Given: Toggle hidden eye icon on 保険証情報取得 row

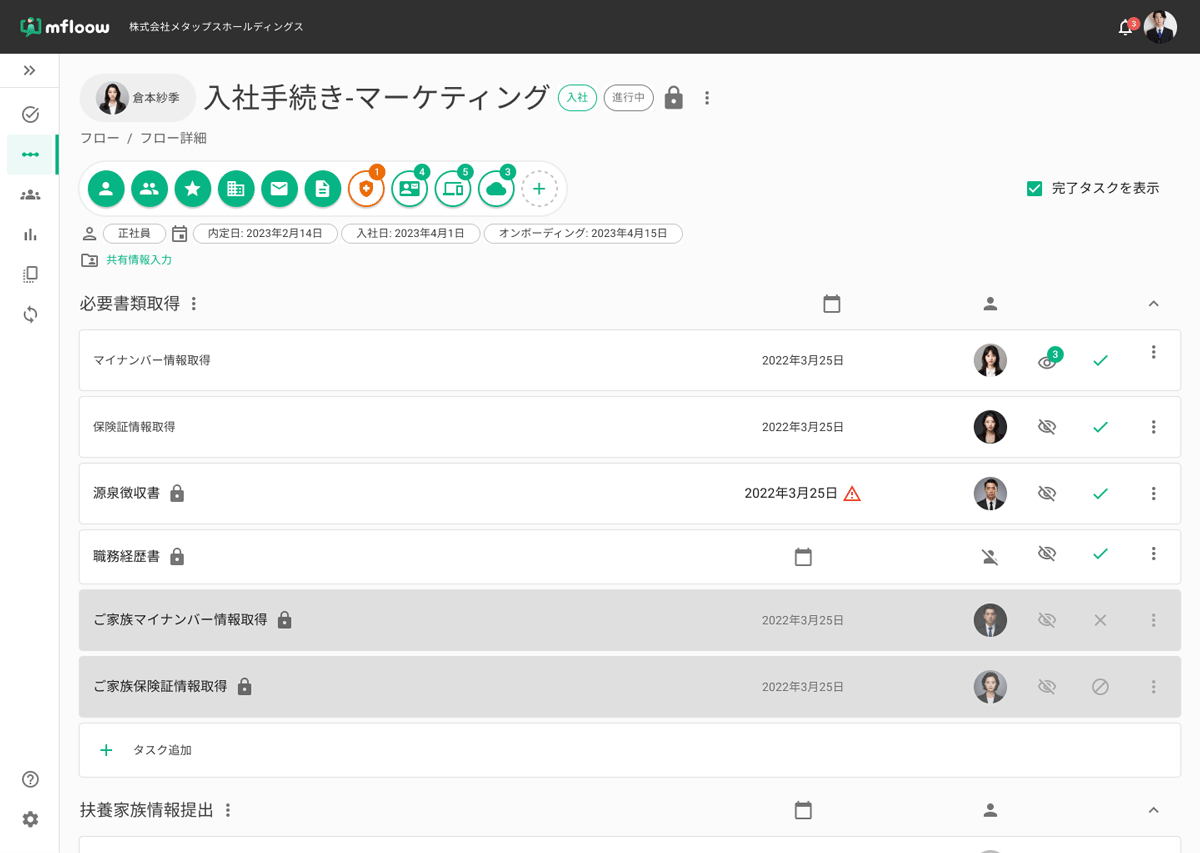Looking at the screenshot, I should point(1047,427).
